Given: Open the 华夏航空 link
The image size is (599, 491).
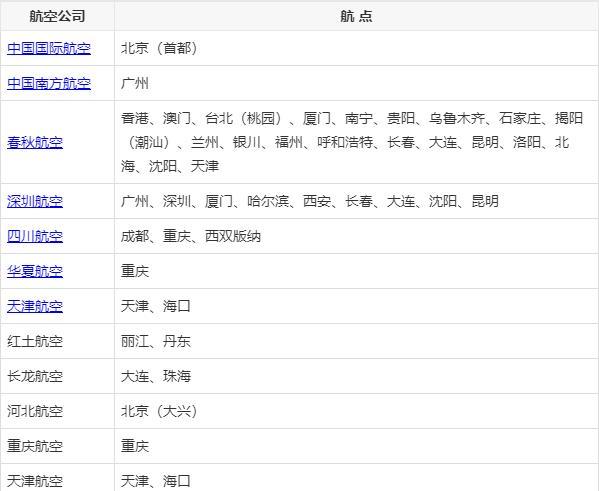Looking at the screenshot, I should 35,271.
